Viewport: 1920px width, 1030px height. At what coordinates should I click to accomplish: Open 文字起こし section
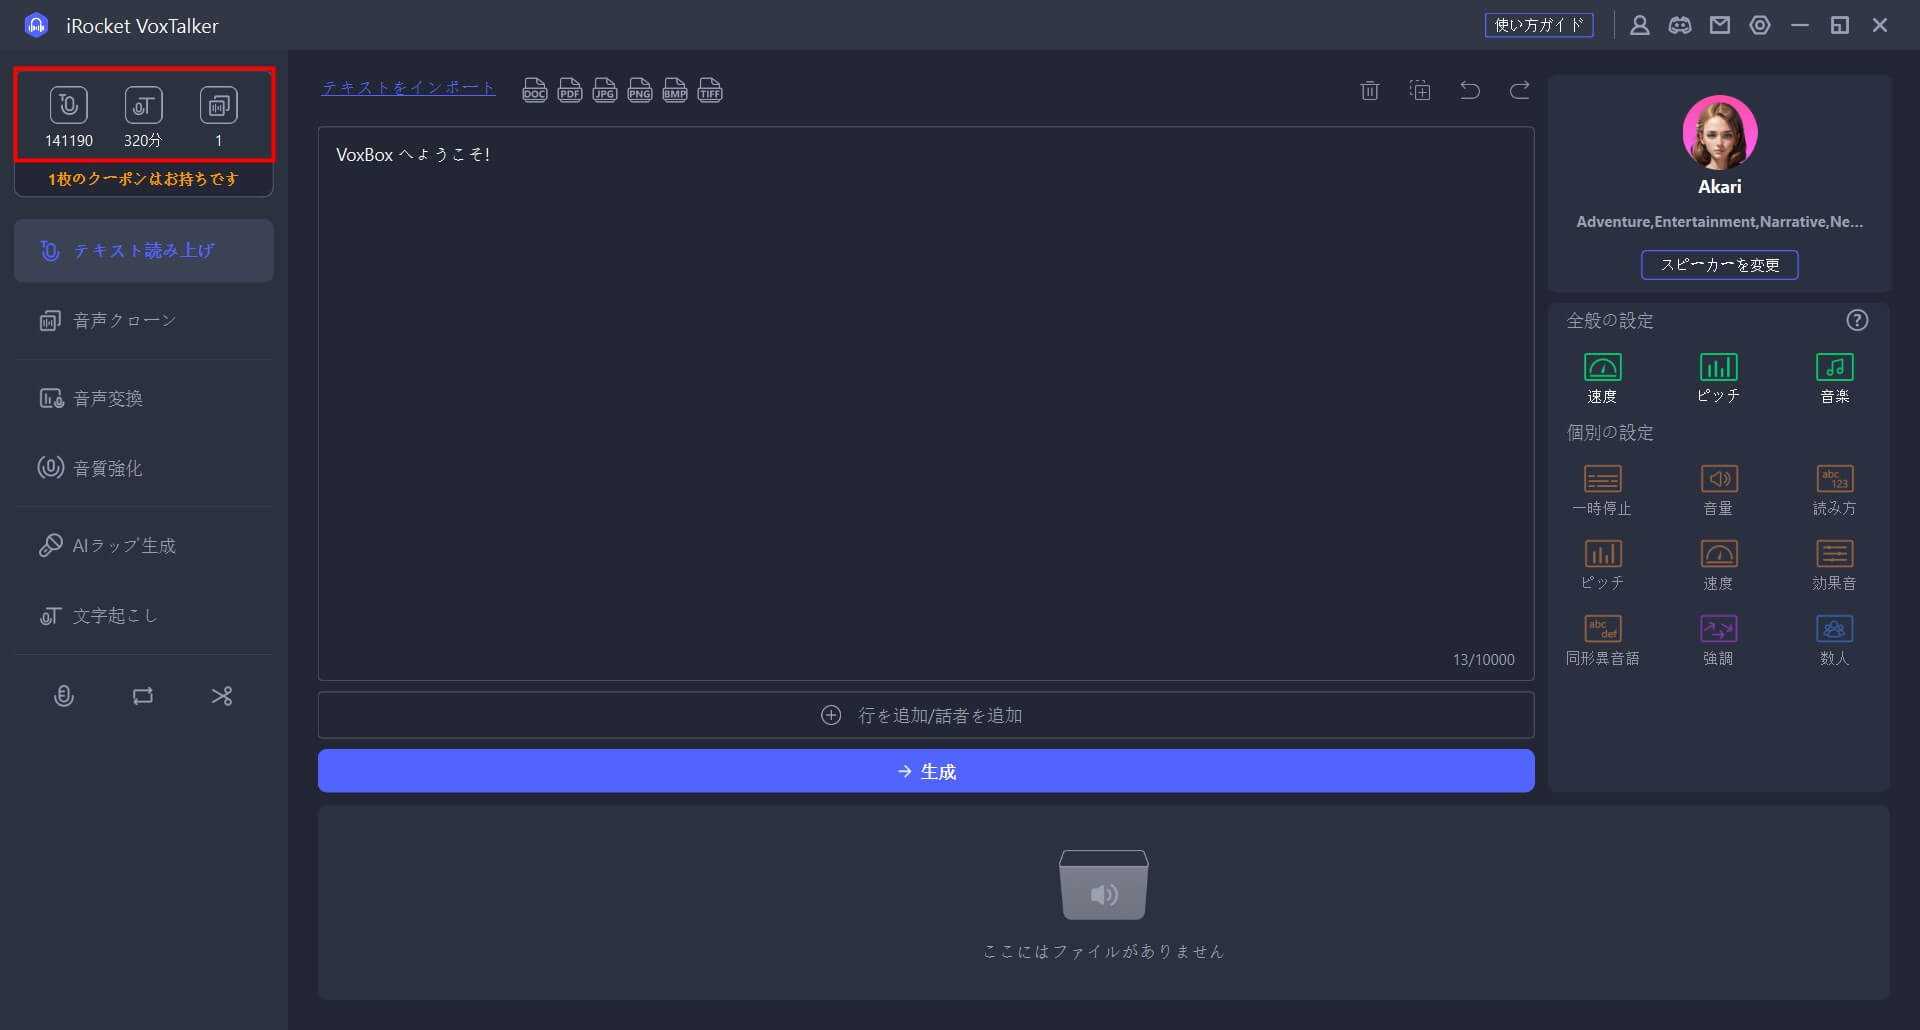[144, 615]
